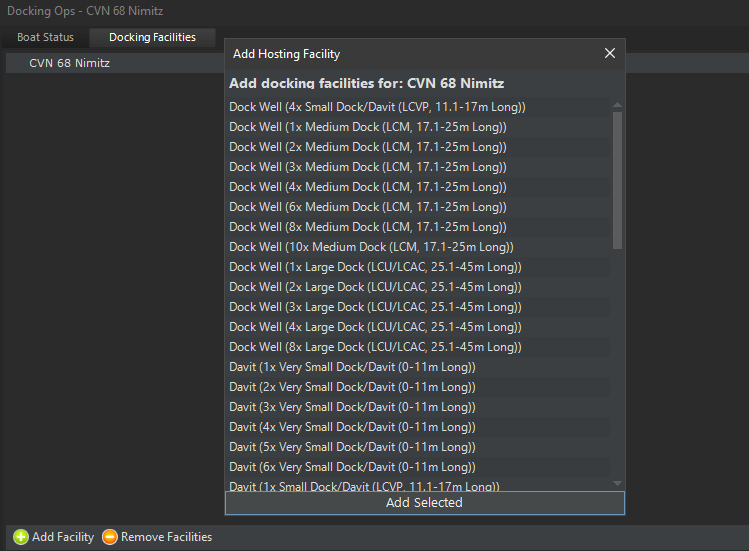Select Dock Well 8x Large Dock
Screen dimensions: 749x551
(419, 347)
